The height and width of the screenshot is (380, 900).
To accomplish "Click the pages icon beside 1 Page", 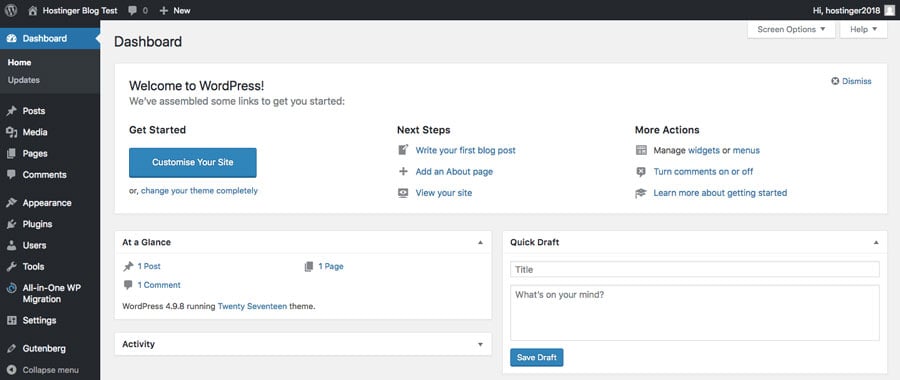I will click(x=309, y=266).
